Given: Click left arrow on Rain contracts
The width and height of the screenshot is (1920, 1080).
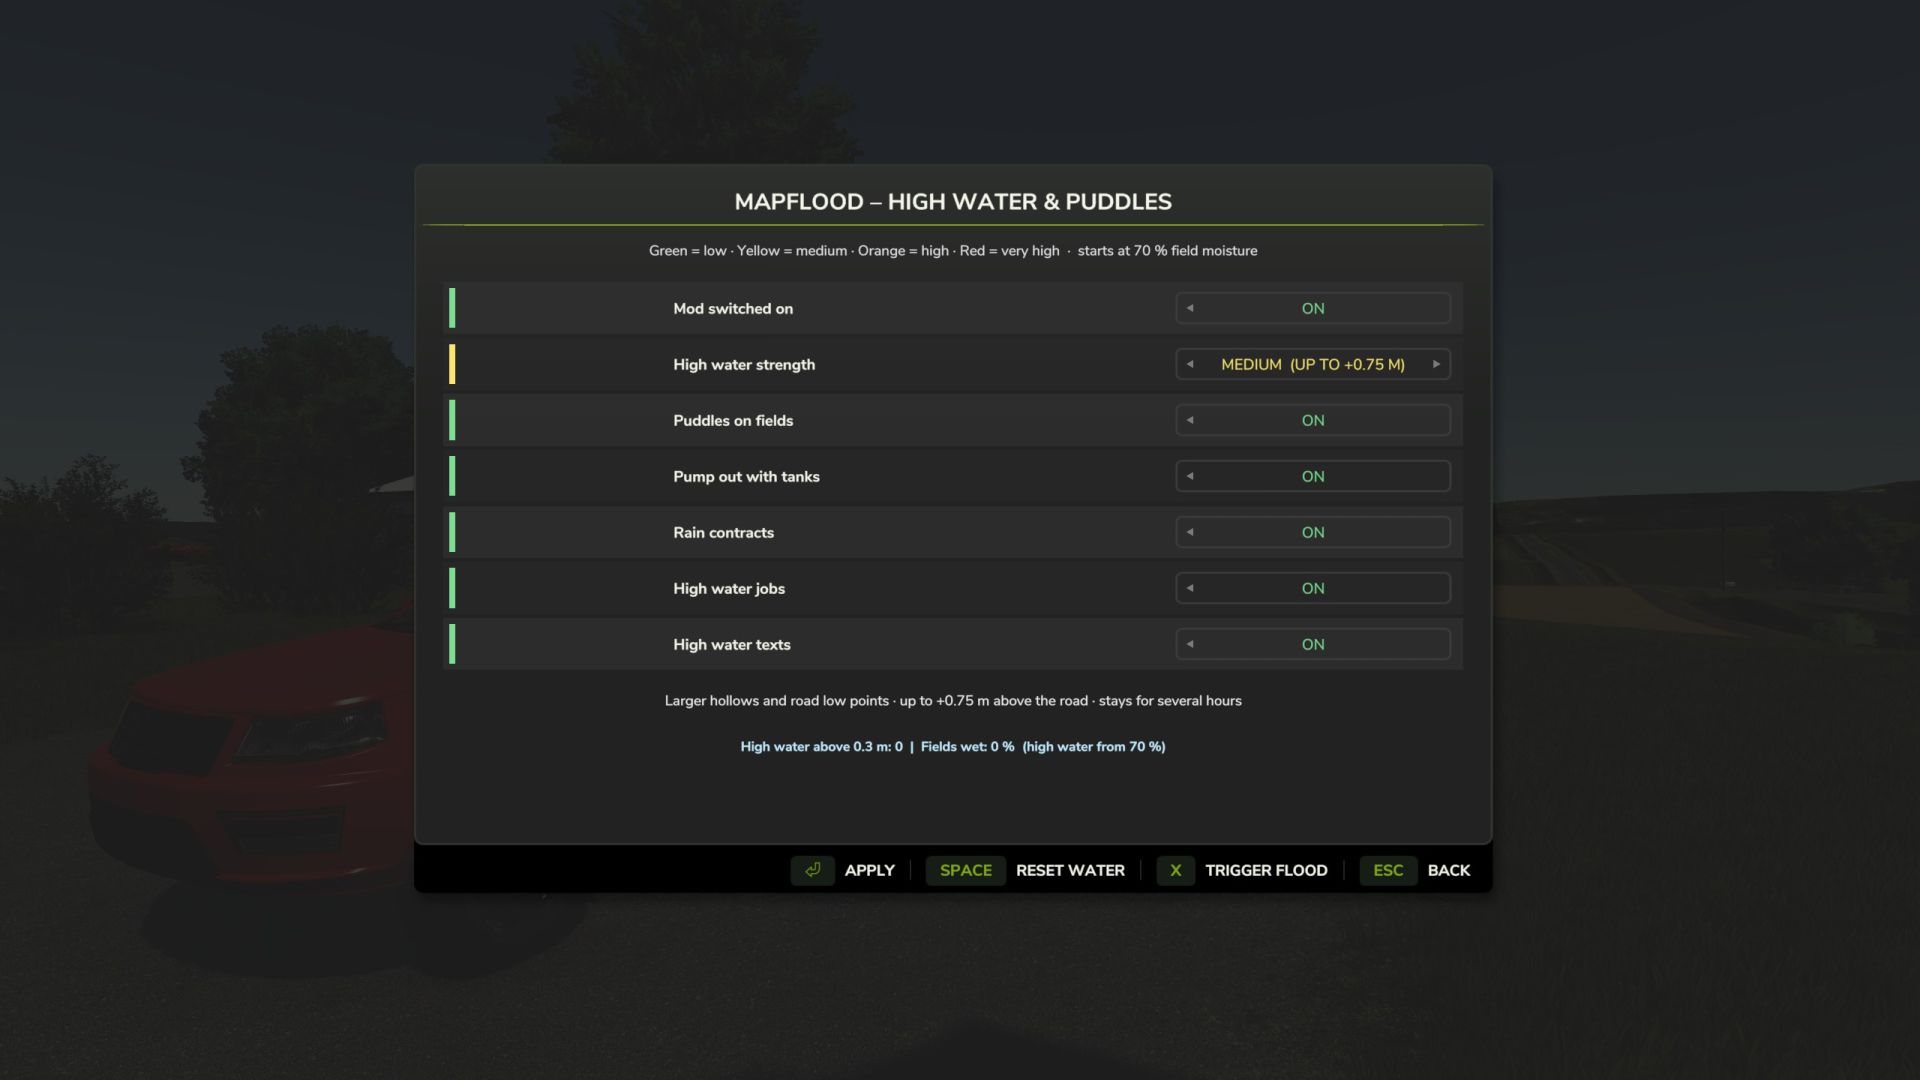Looking at the screenshot, I should tap(1190, 532).
